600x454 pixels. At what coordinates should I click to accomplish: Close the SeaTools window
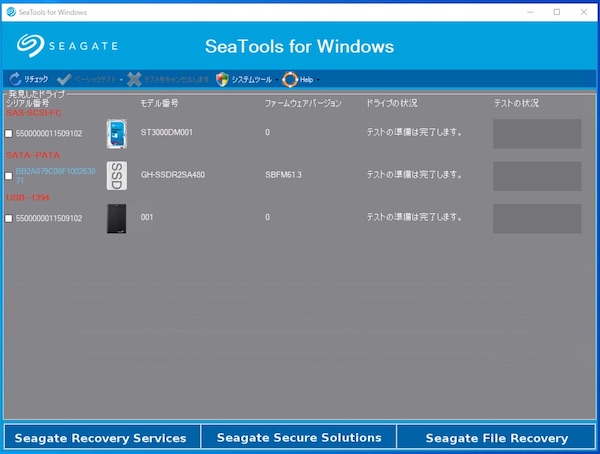pos(584,12)
